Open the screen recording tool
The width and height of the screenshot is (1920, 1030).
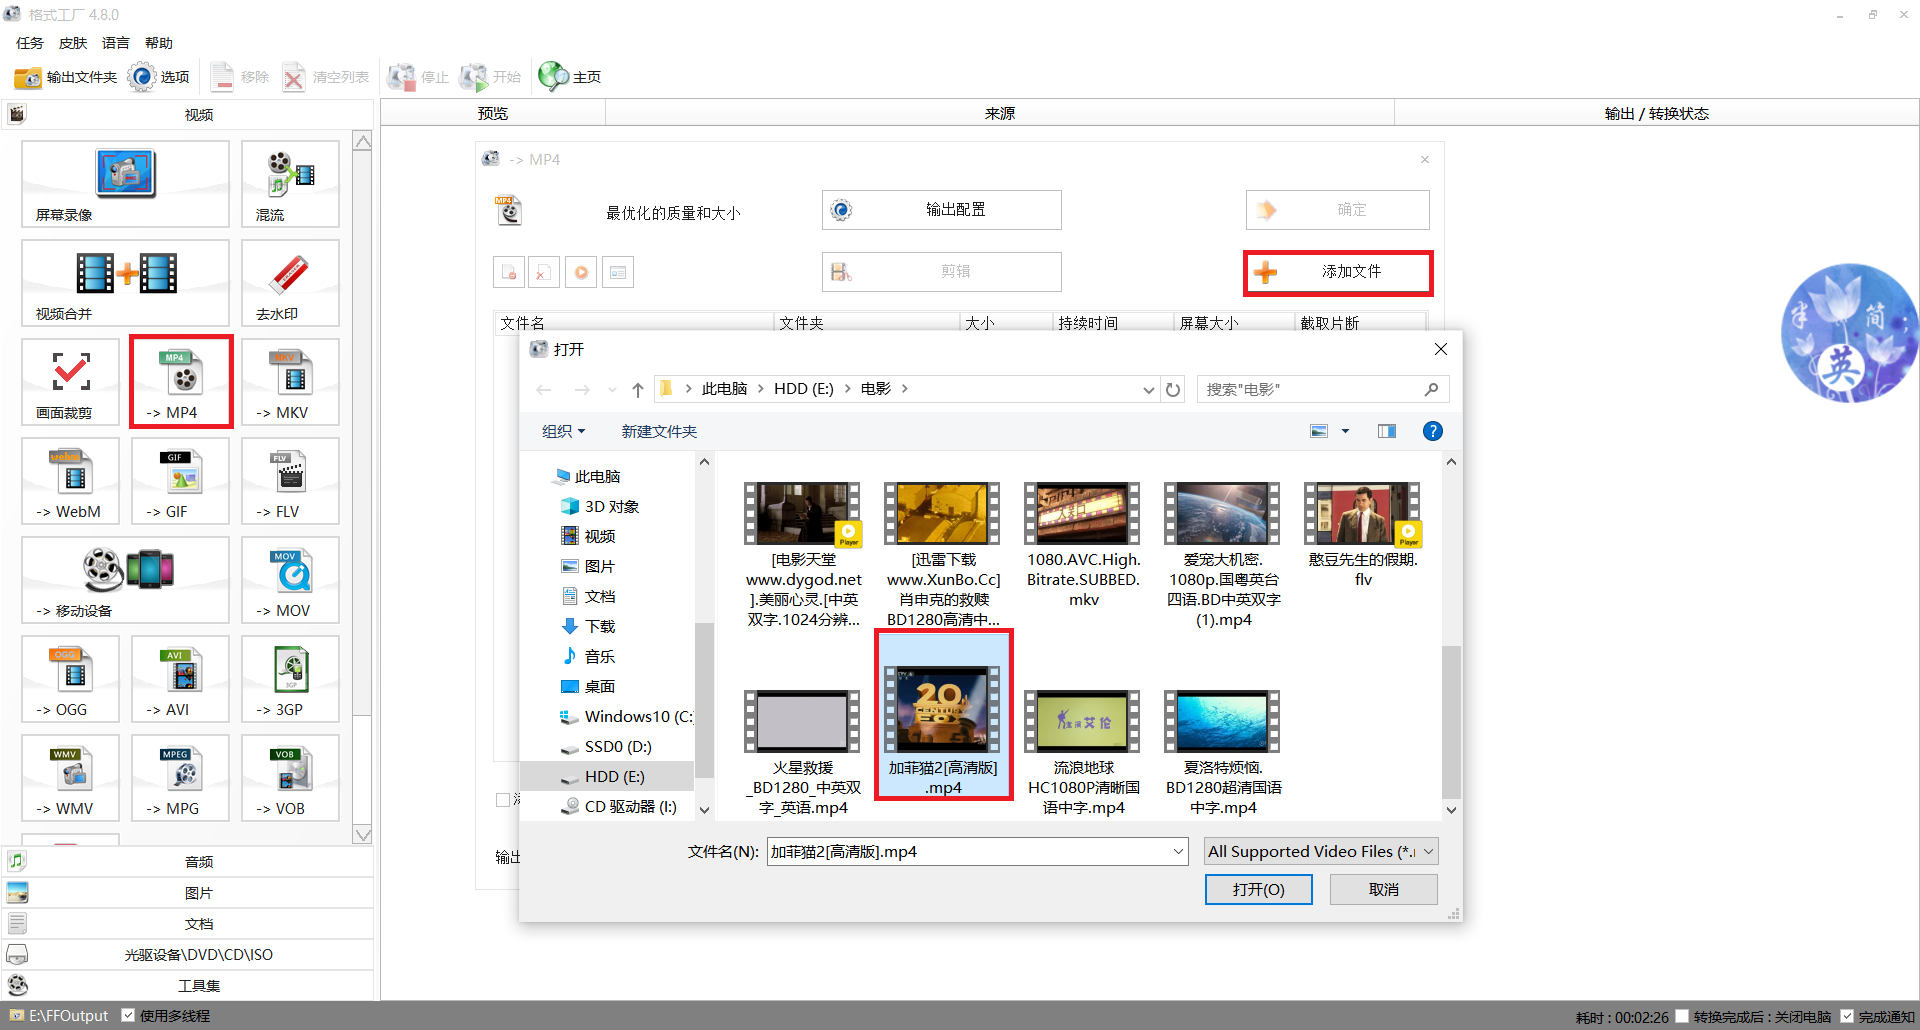coord(125,184)
